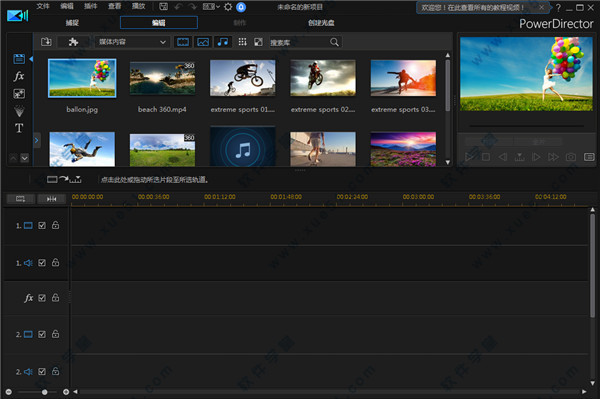Open the Title Room T icon

19,128
